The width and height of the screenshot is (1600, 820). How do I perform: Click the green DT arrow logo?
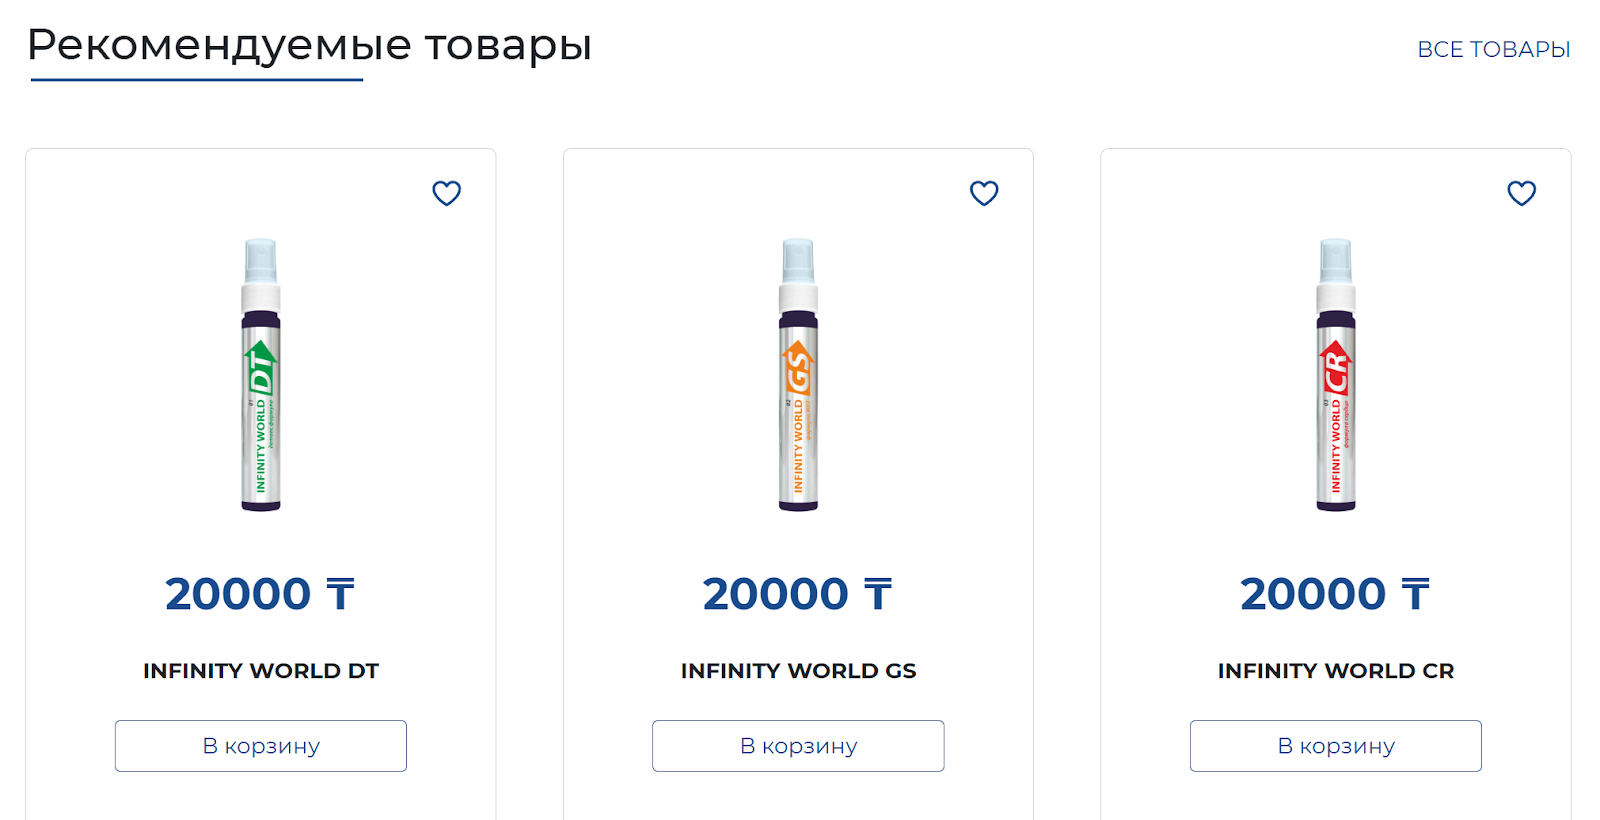tap(261, 368)
